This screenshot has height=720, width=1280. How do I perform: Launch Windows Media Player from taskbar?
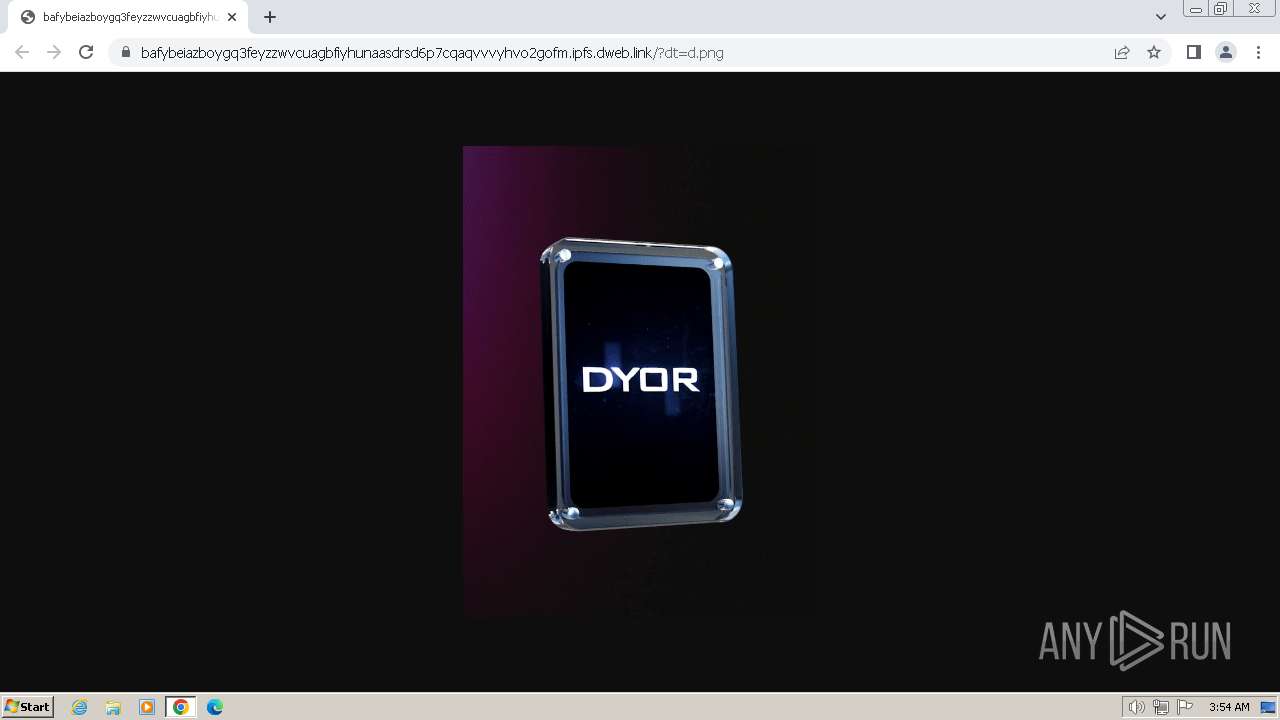coord(147,707)
